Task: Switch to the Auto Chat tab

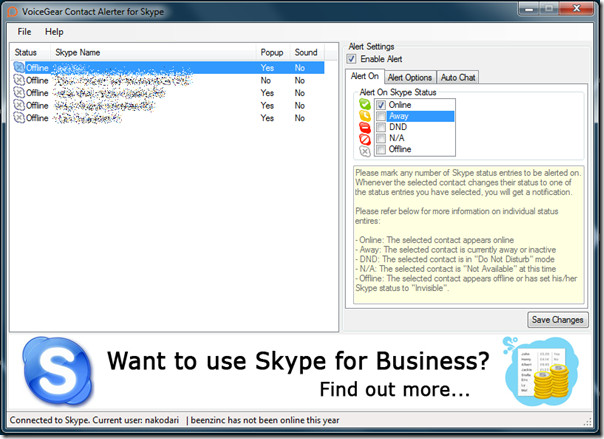Action: click(458, 77)
